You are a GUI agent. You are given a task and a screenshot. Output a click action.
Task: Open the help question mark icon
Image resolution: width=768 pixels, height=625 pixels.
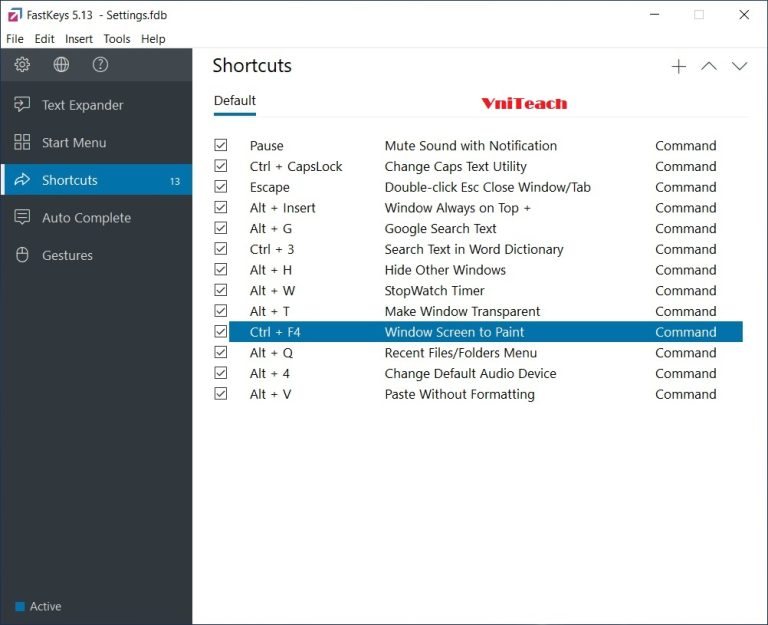(100, 65)
